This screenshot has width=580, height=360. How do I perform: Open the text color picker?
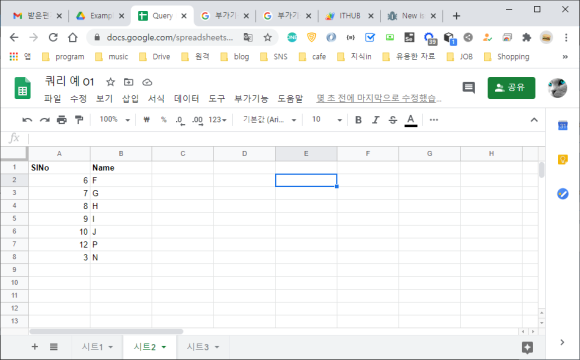[411, 120]
